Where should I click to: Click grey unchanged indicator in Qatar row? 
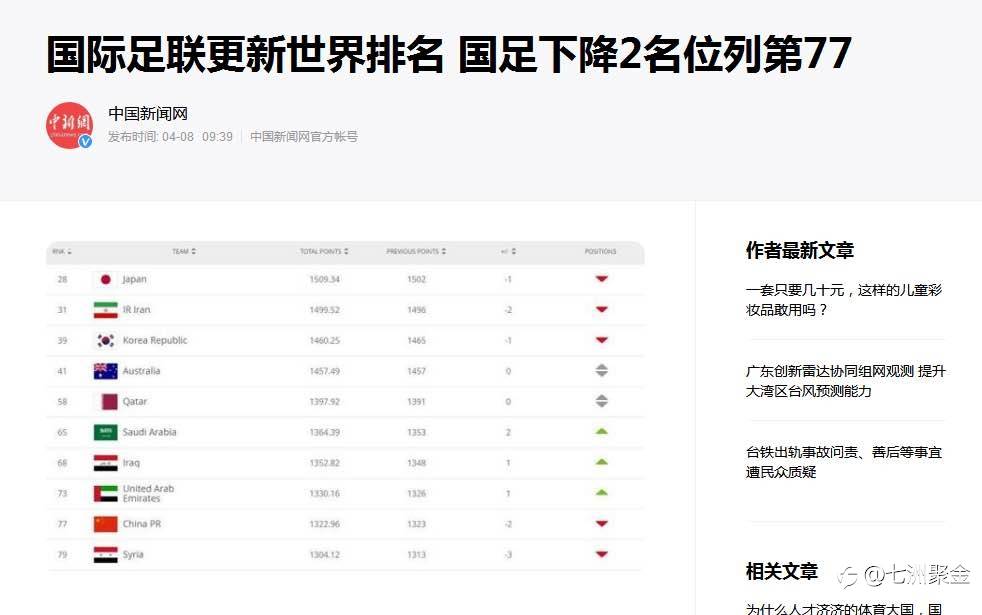[601, 401]
